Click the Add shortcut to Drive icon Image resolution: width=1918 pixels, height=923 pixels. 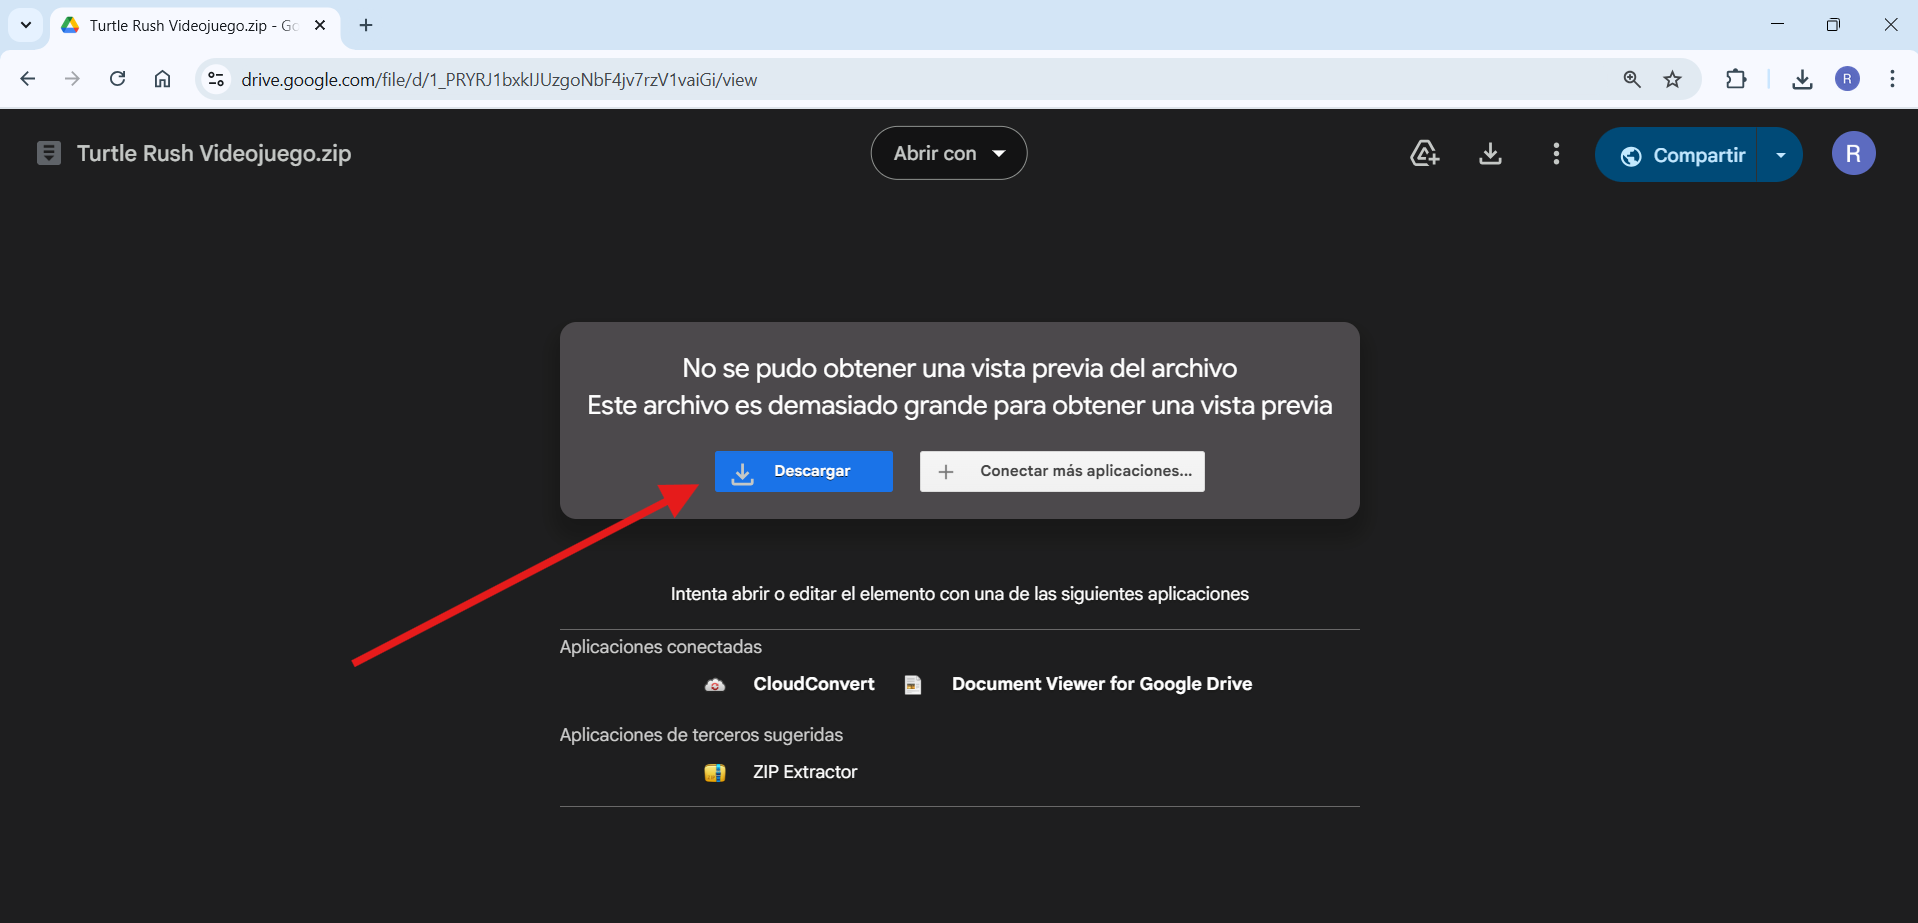[1424, 153]
